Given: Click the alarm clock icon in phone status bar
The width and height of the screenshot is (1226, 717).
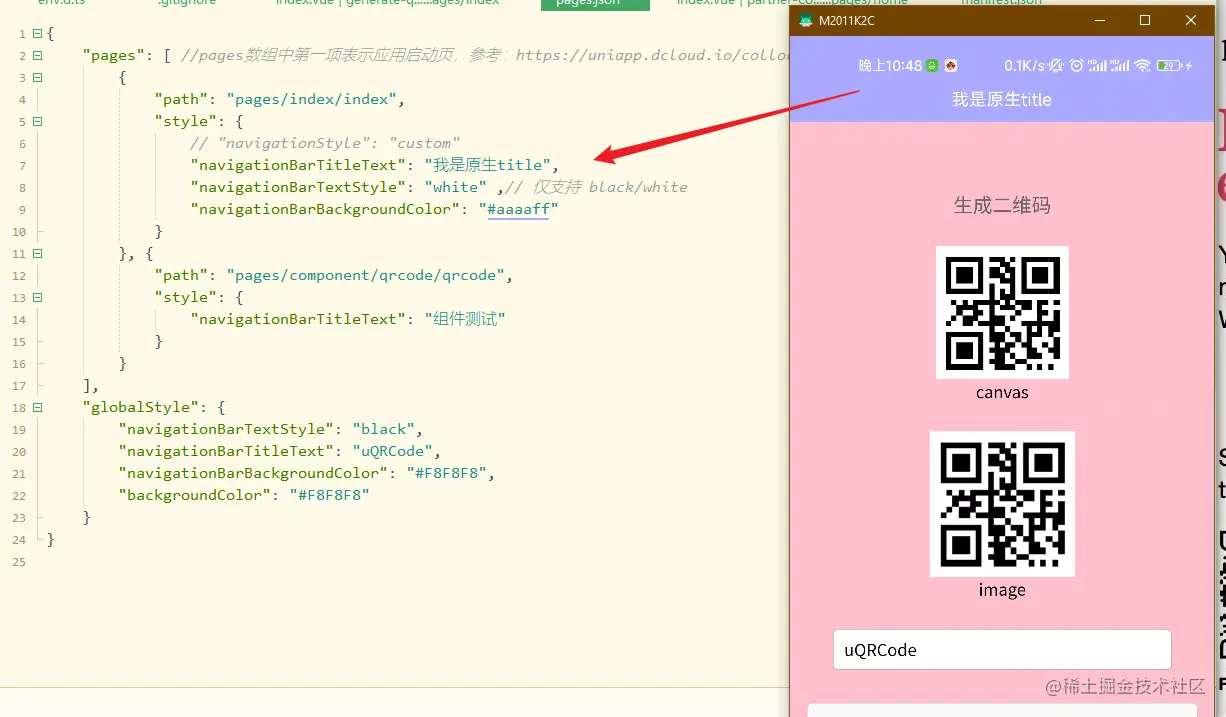Looking at the screenshot, I should pyautogui.click(x=1076, y=66).
